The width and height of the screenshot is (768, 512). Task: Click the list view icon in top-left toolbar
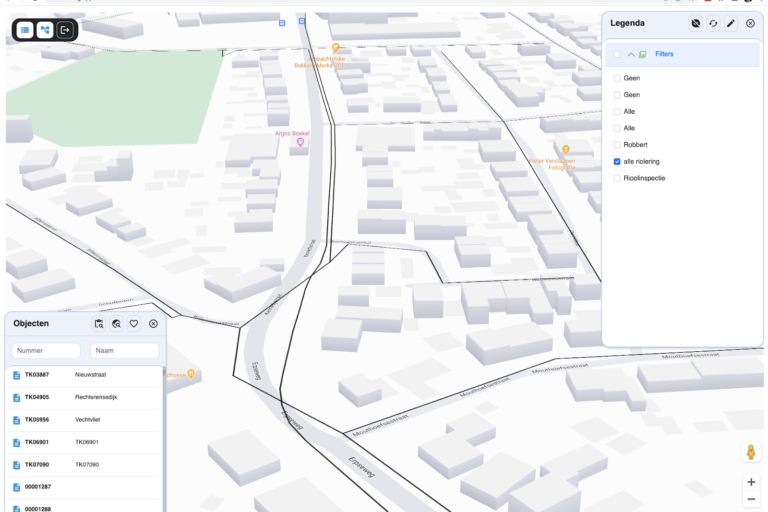(25, 30)
